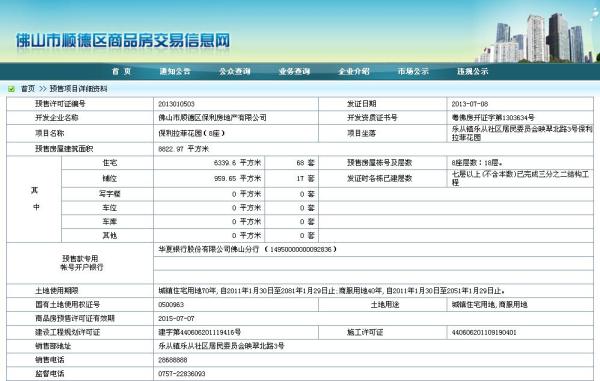
Task: Click the site title 佛山市顺德区商品房交易信息网
Action: [123, 41]
